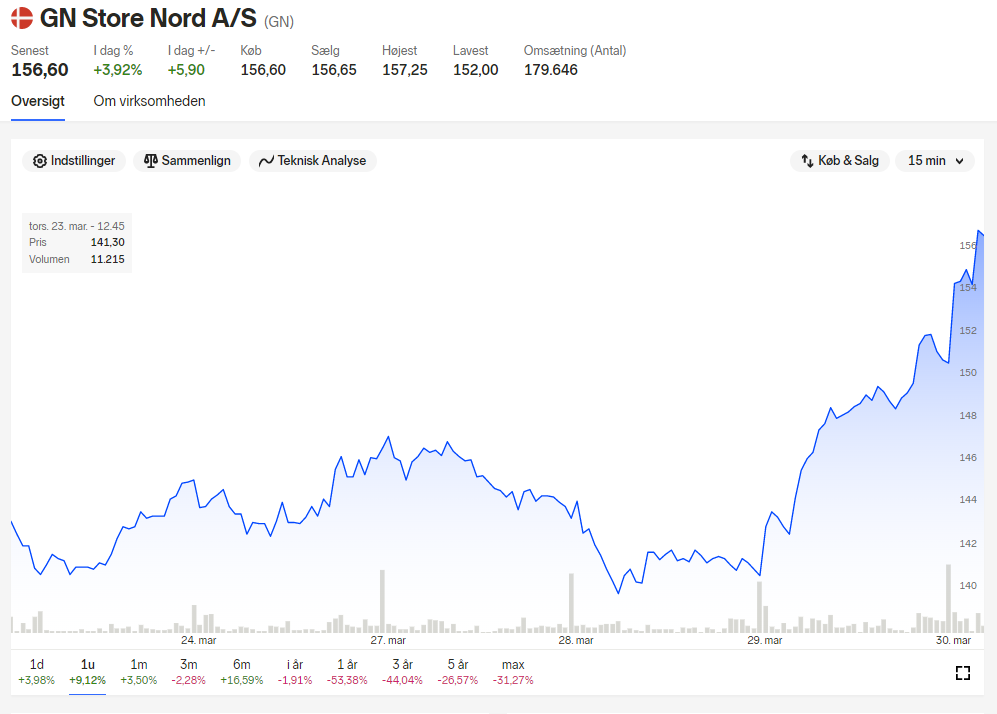
Task: Click the Indstillinger gear icon
Action: [39, 161]
